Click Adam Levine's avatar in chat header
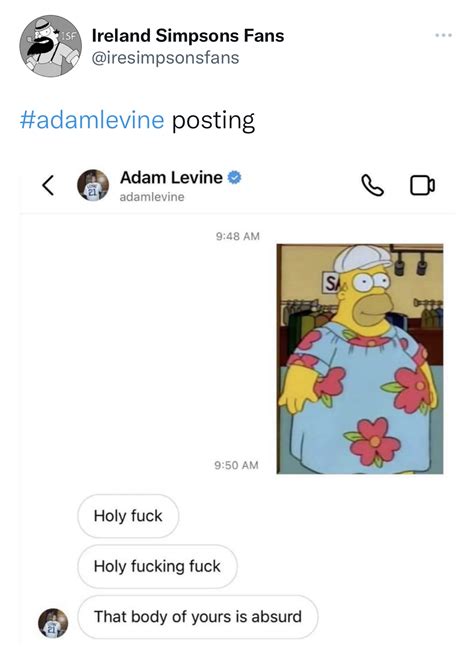Viewport: 474px width, 647px height. (x=93, y=185)
